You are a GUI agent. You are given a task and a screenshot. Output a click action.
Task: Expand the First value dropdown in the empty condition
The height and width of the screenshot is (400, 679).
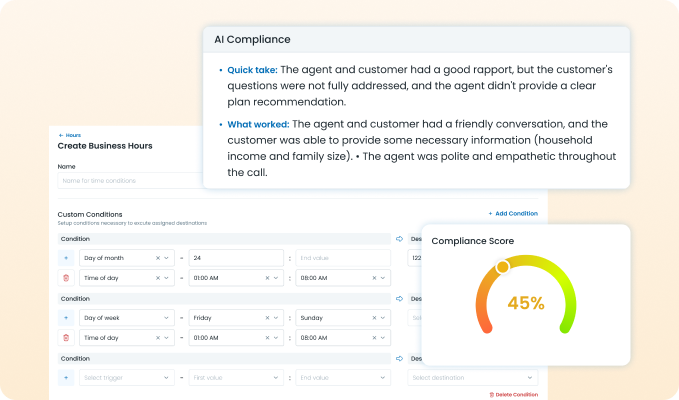point(276,377)
